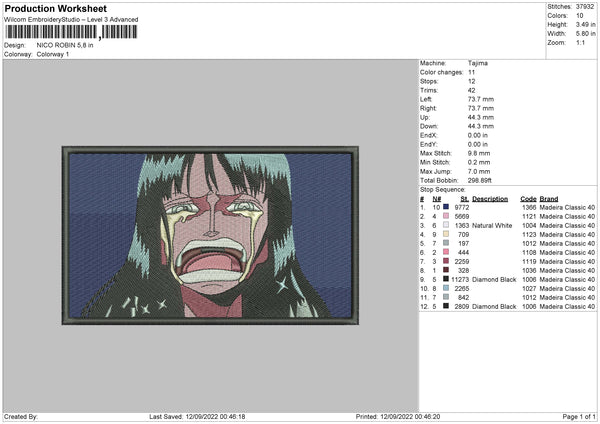Image resolution: width=600 pixels, height=424 pixels.
Task: Click the thread code '1027' in row 10
Action: pos(529,289)
